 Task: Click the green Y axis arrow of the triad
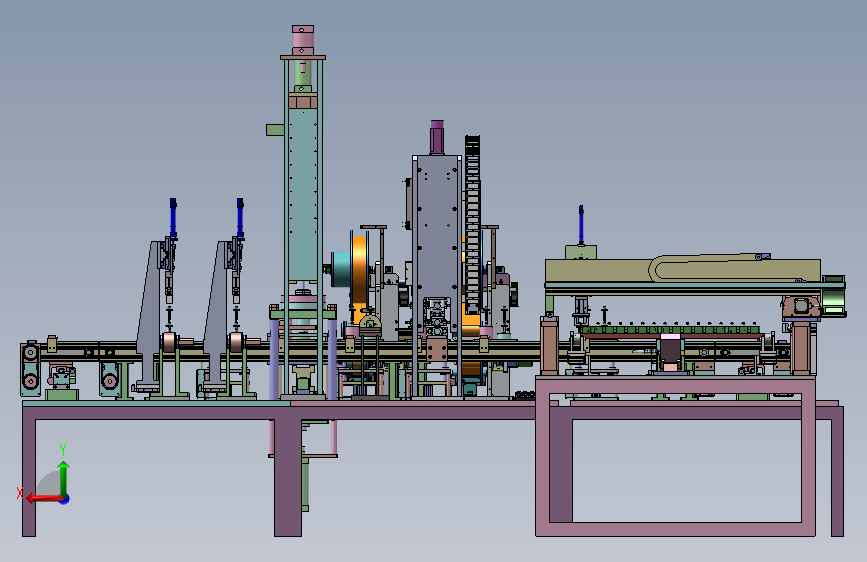[64, 477]
